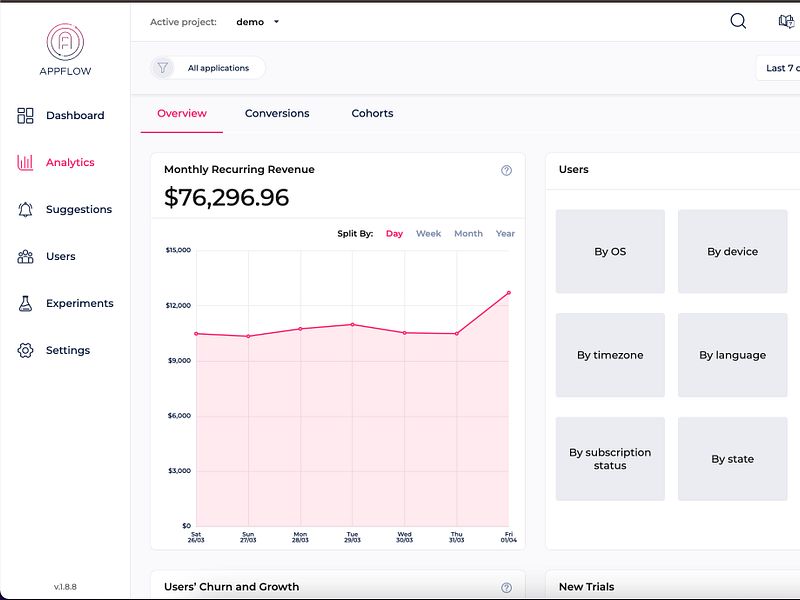Image resolution: width=800 pixels, height=600 pixels.
Task: Open the demo project dropdown
Action: pos(257,21)
